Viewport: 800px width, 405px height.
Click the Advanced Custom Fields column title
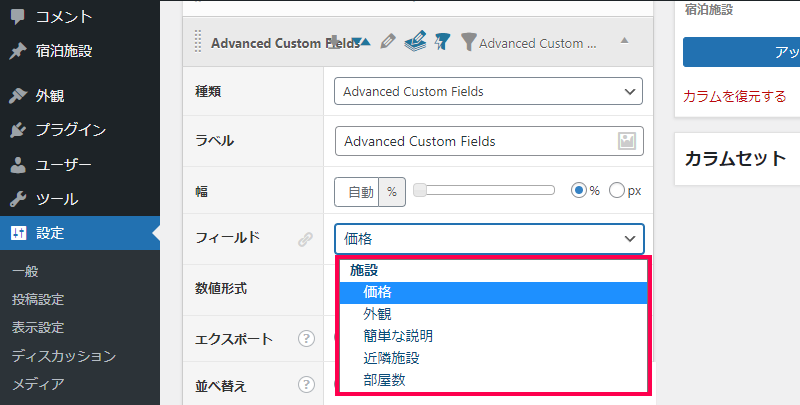(286, 43)
